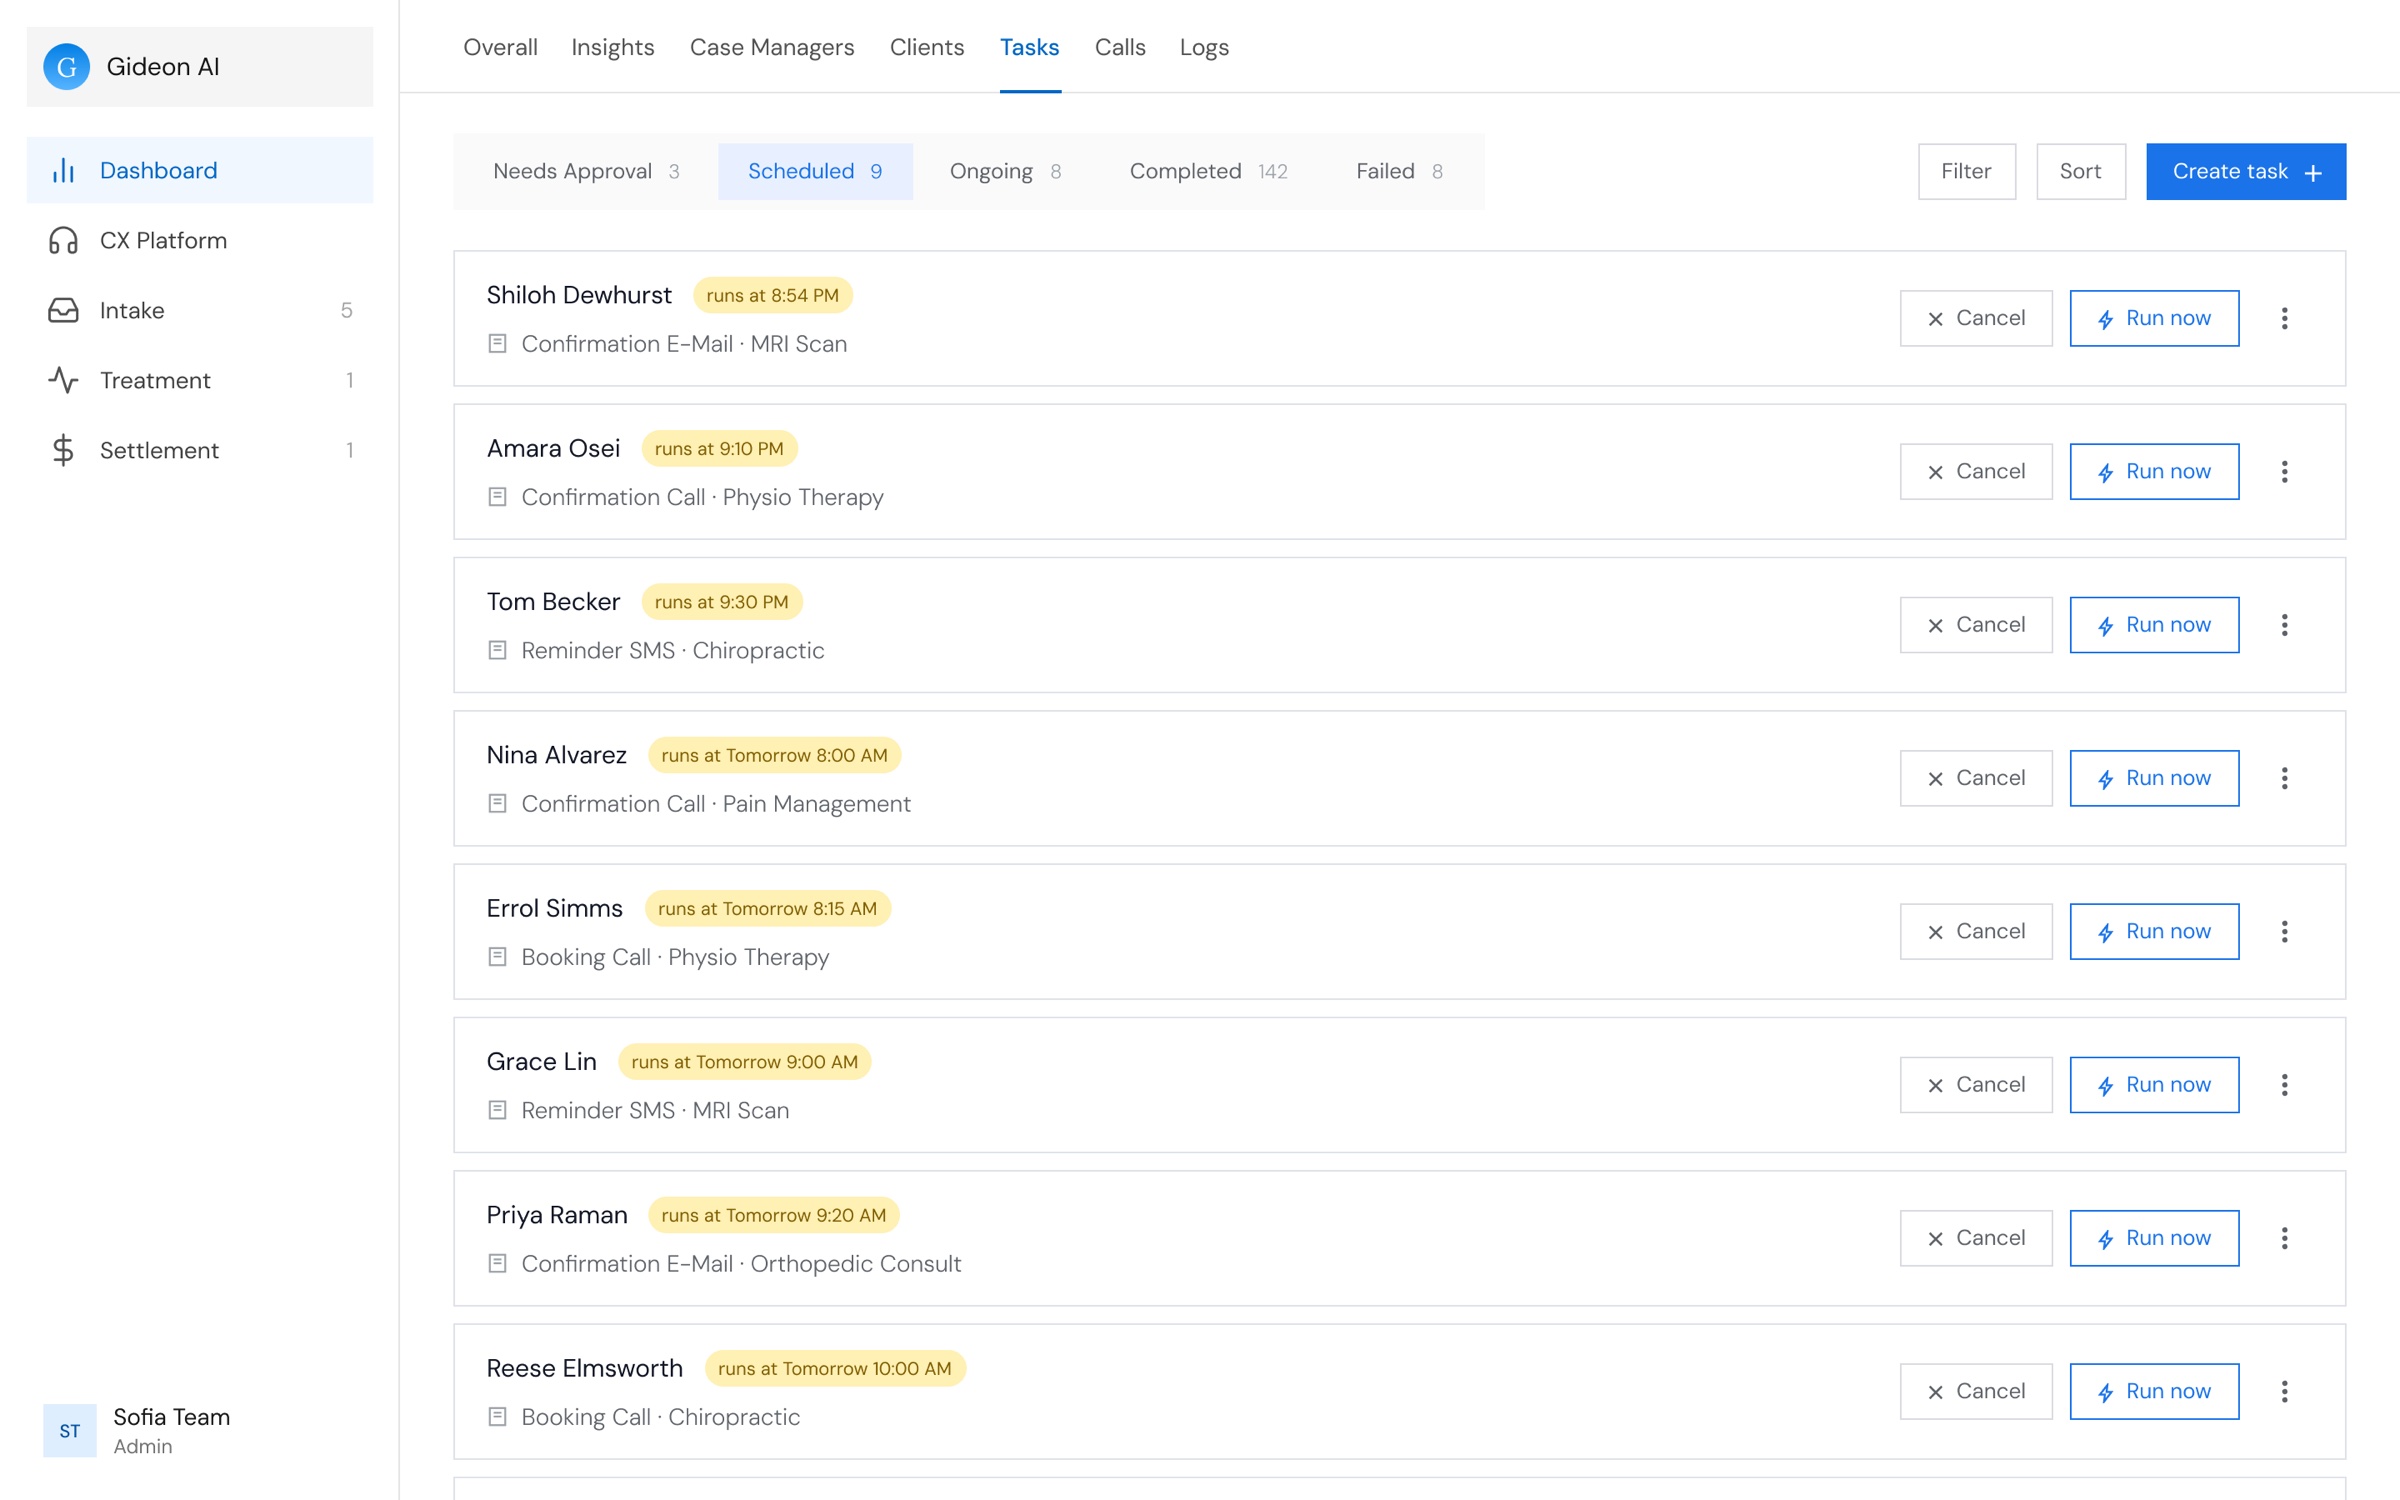Viewport: 2400px width, 1500px height.
Task: Show the Failed tasks
Action: 1399,171
